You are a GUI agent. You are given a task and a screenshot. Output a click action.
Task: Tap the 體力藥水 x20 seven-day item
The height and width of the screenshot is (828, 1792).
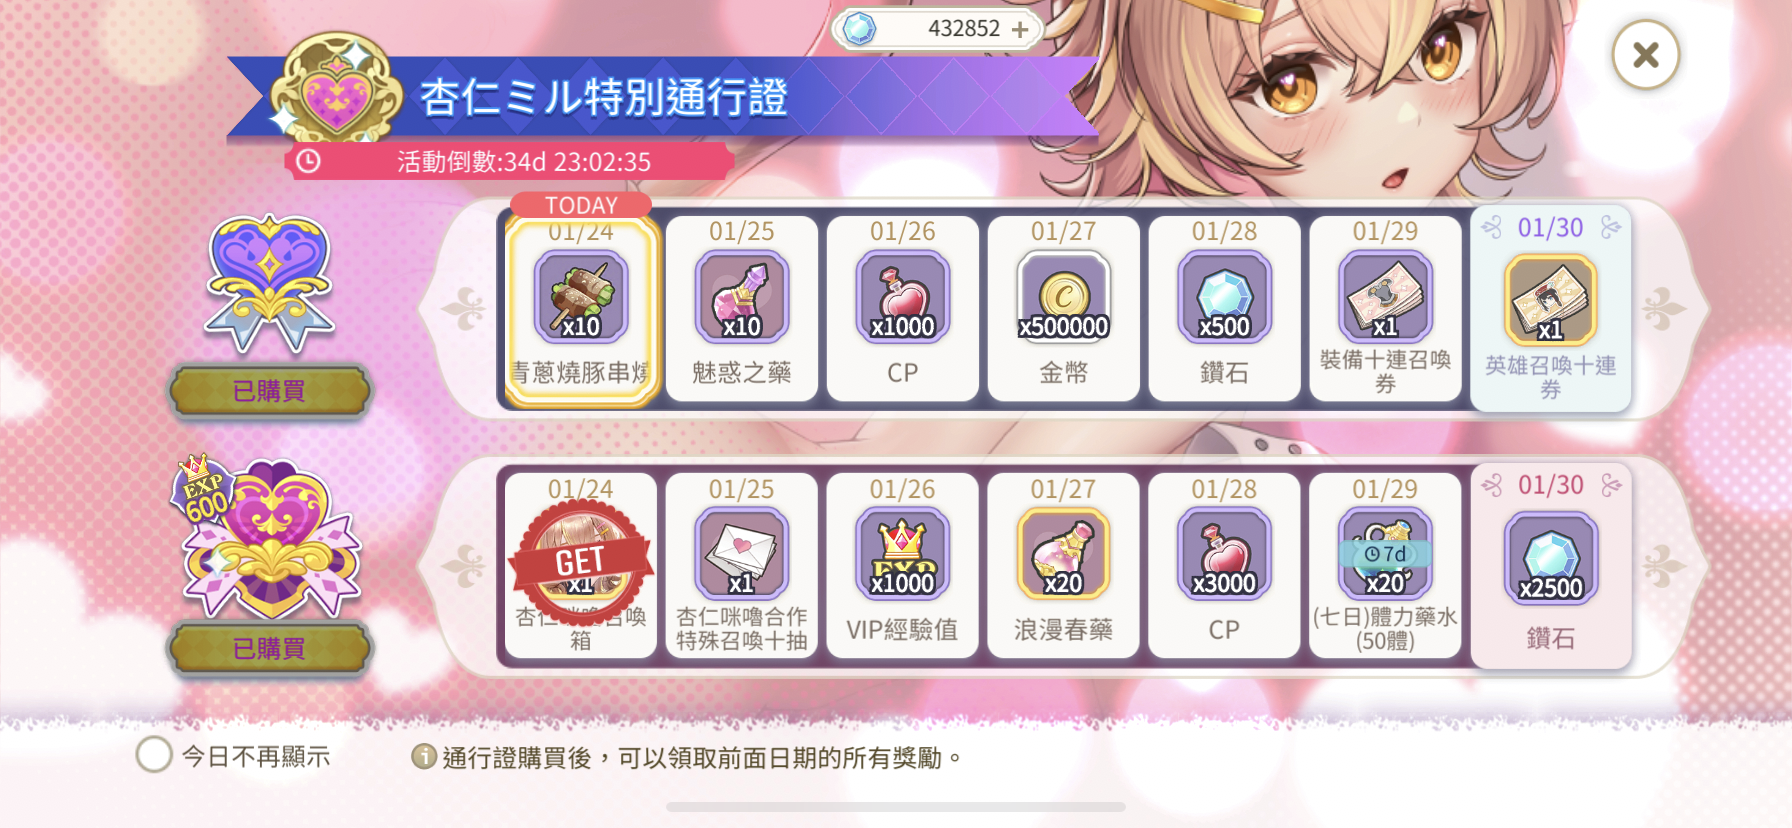pos(1385,554)
